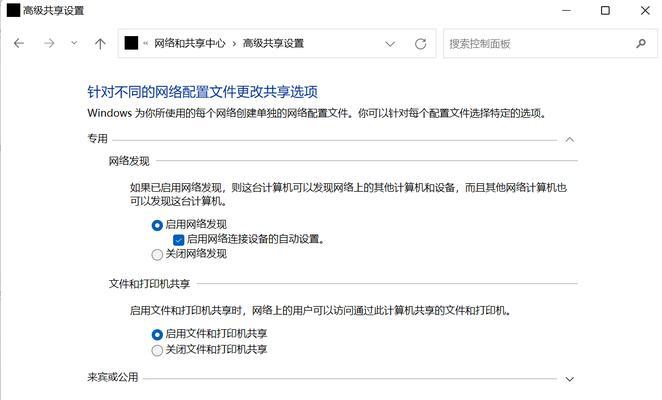Select 关闭网络发现 radio button
Screen dimensions: 662x400
point(157,255)
